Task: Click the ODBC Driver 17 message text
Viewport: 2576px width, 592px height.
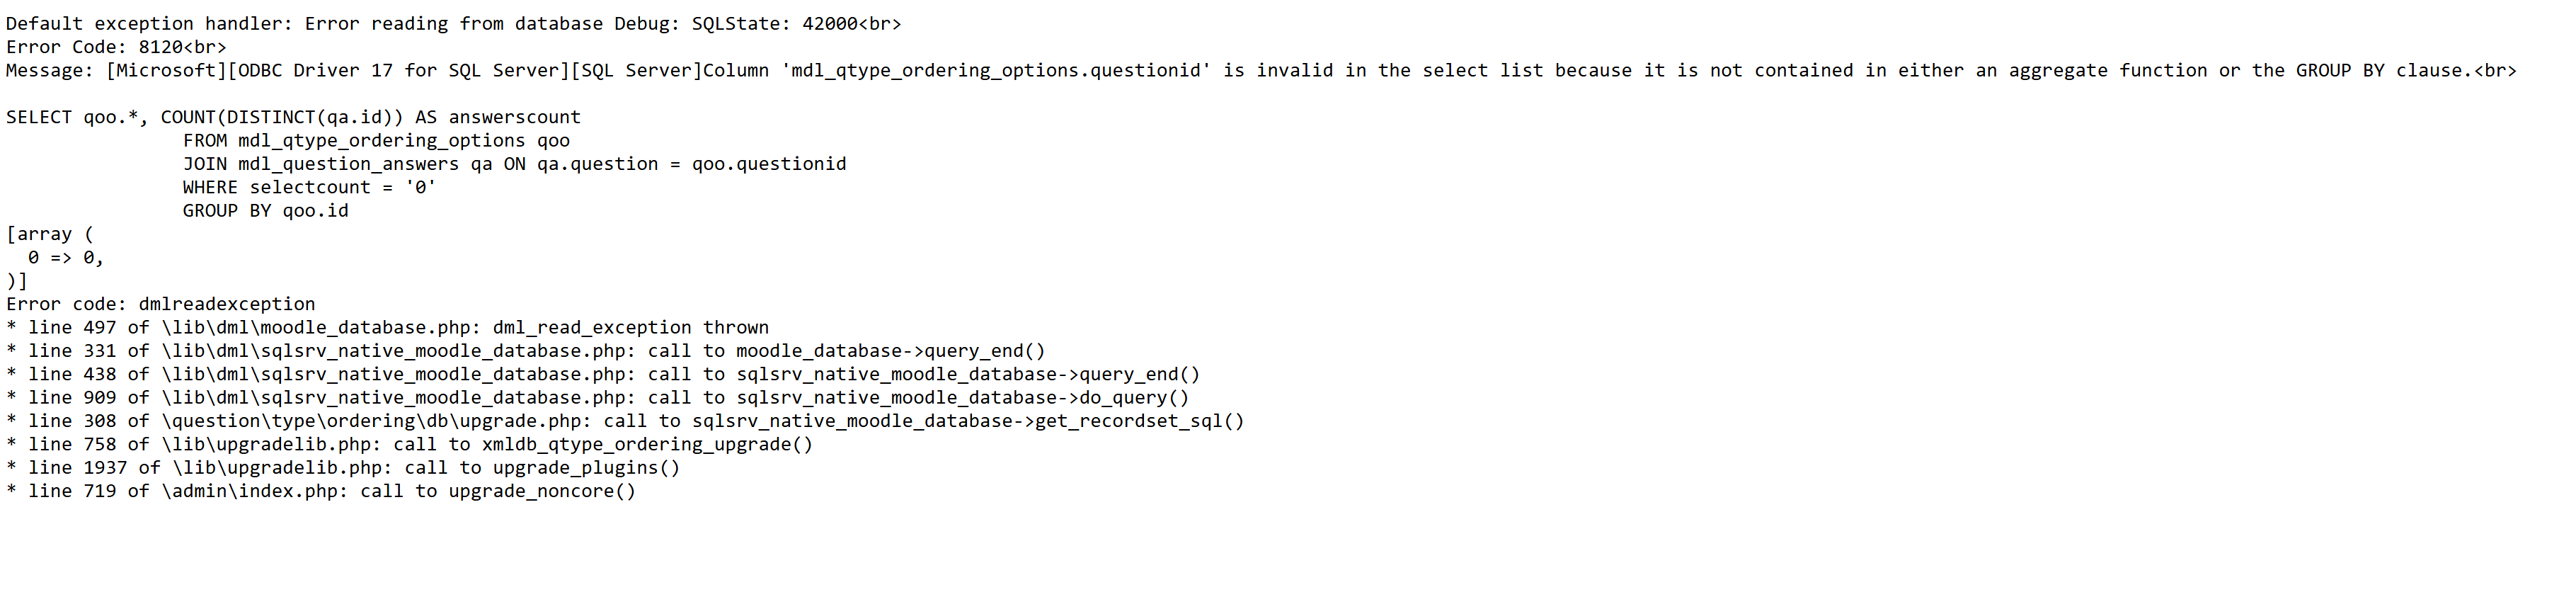Action: [1260, 71]
